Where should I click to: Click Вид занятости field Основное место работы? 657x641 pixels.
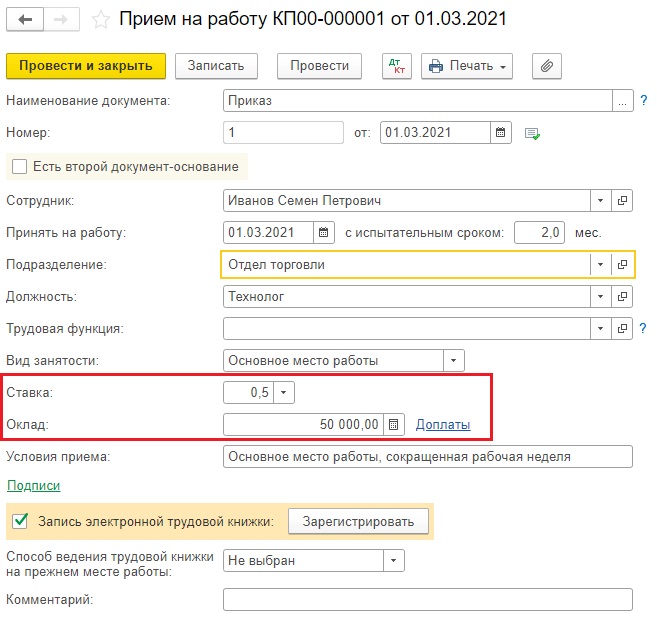[333, 360]
